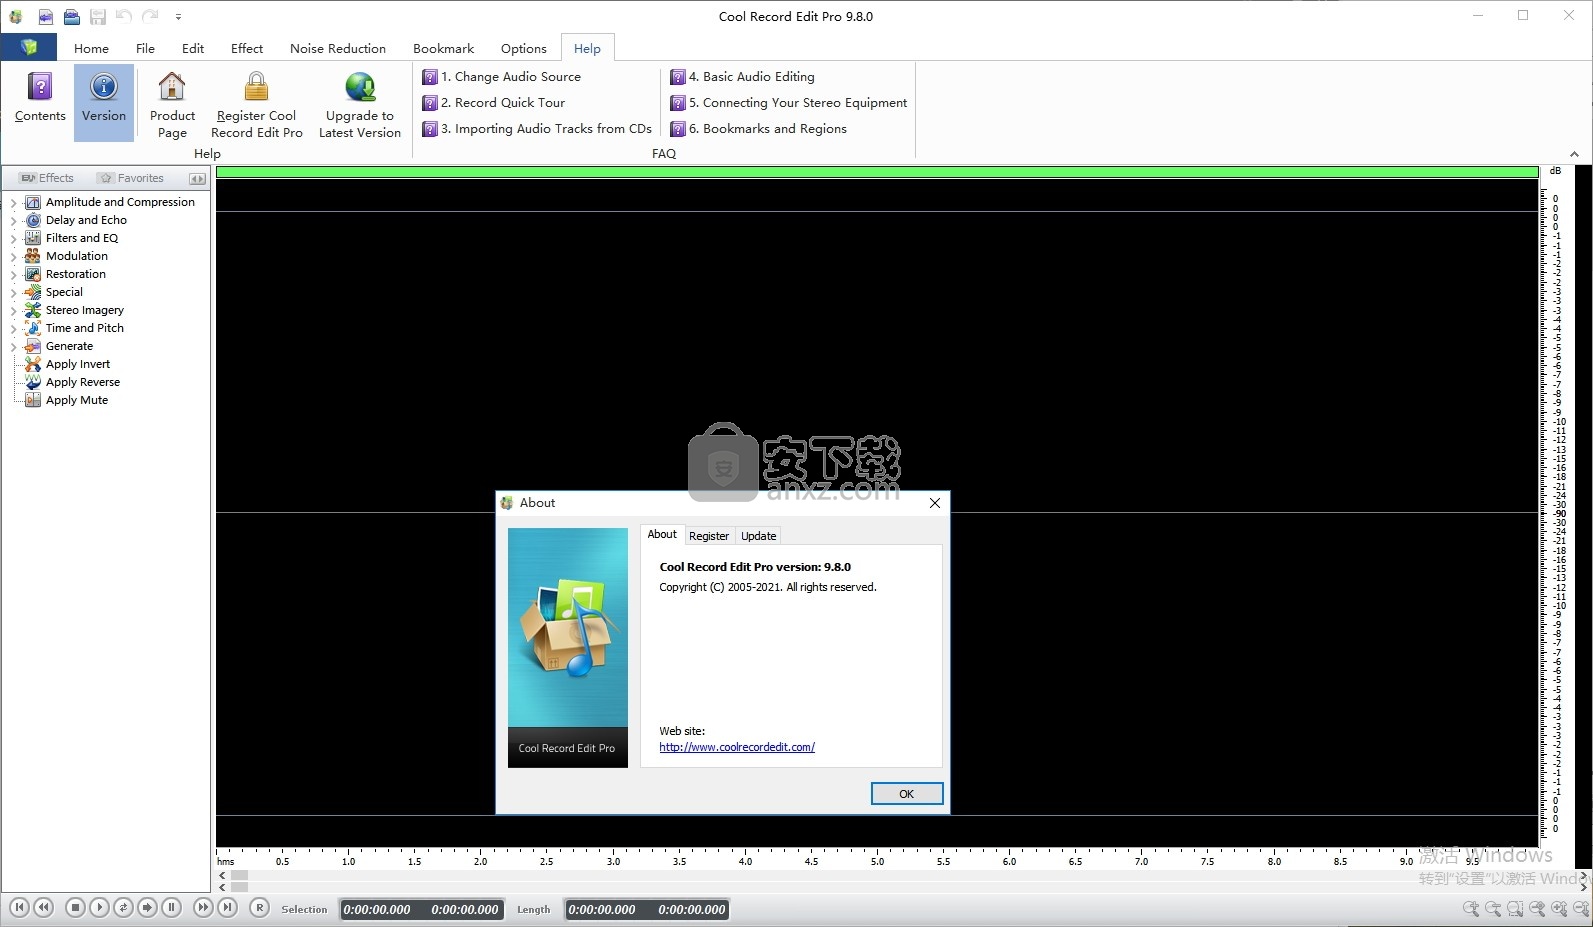Click Upgrade to Latest Version

point(360,105)
